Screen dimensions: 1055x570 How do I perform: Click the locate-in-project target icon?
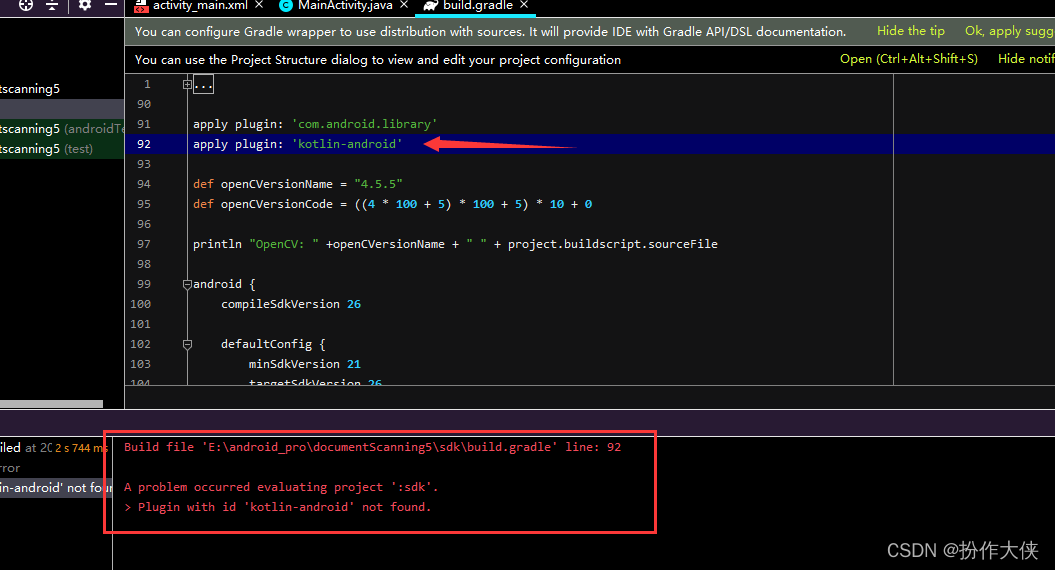26,5
